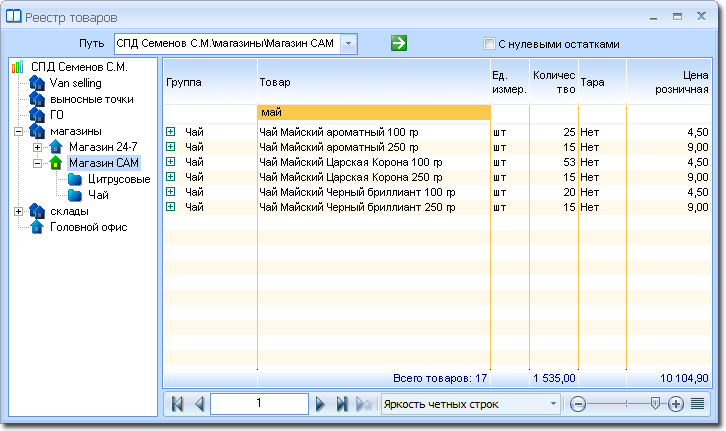Expand row Чай Майский ароматный 100 гр
This screenshot has height=431, width=726.
(x=170, y=132)
